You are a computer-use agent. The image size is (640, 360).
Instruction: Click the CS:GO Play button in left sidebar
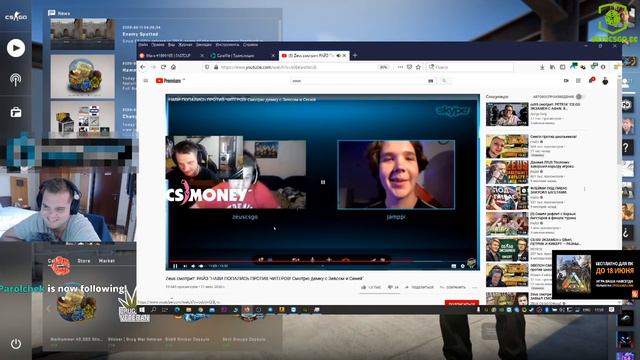pos(16,48)
